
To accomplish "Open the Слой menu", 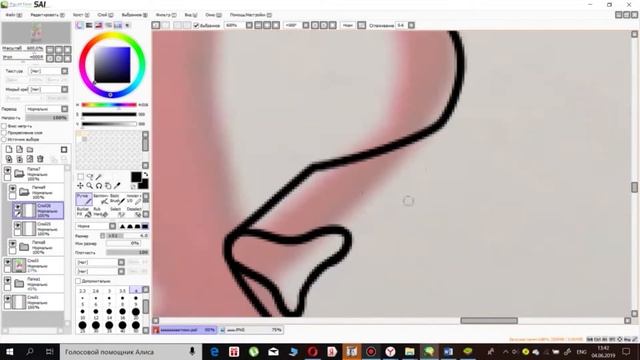I will [105, 15].
